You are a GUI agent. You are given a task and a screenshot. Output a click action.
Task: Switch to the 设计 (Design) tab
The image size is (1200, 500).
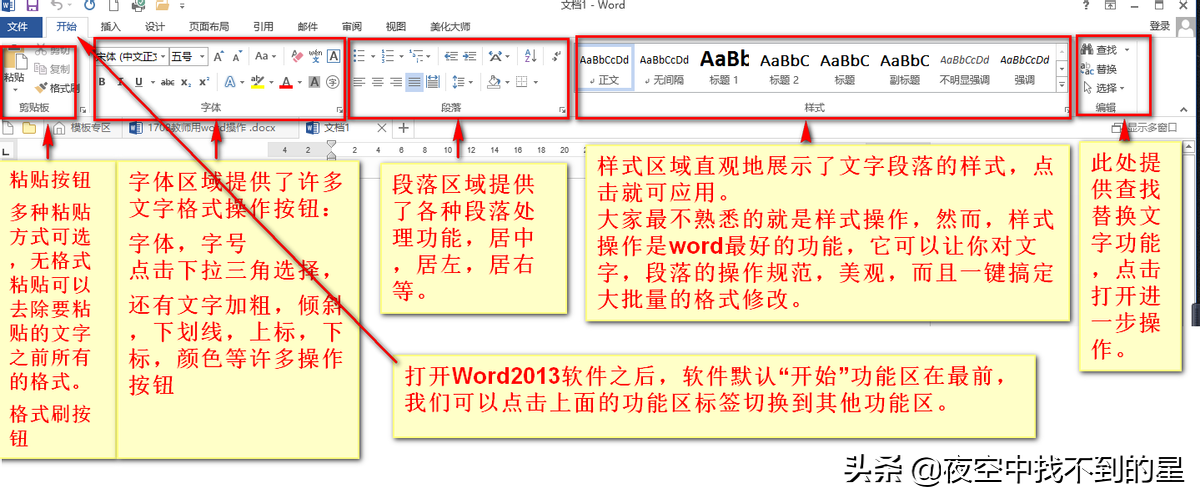point(155,27)
